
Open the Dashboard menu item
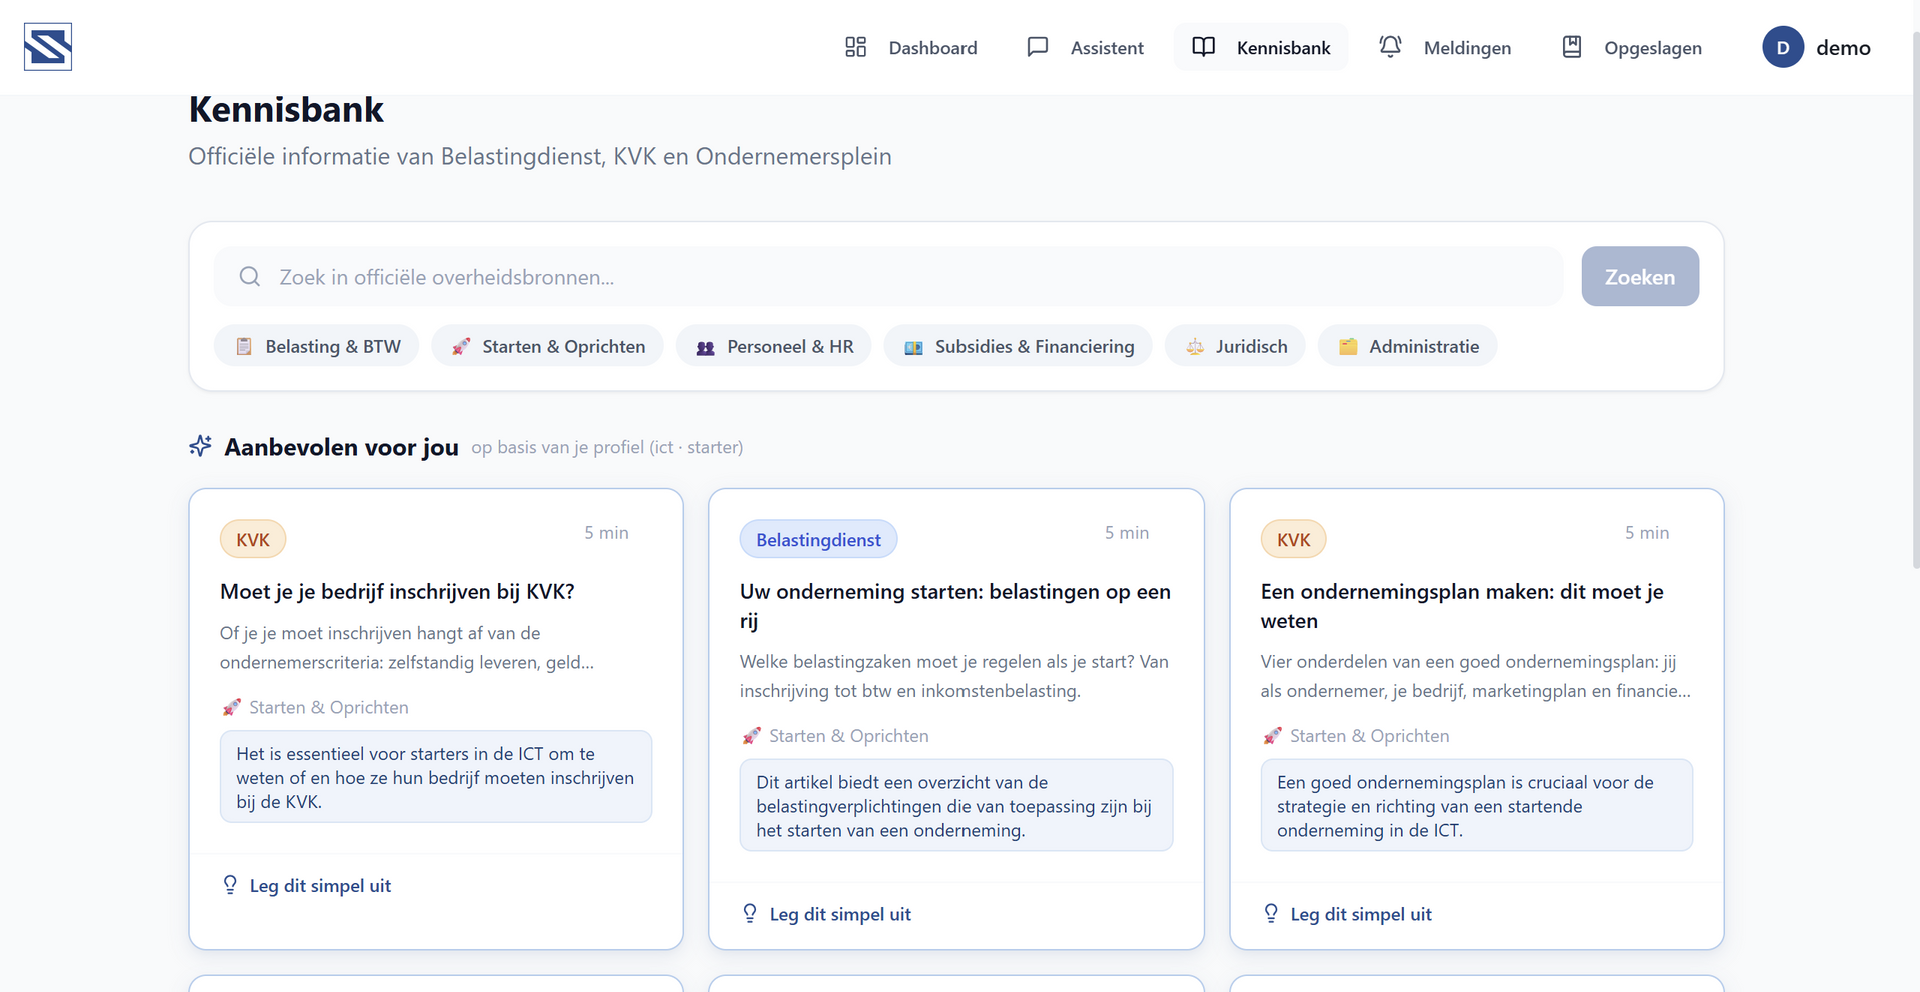click(911, 47)
